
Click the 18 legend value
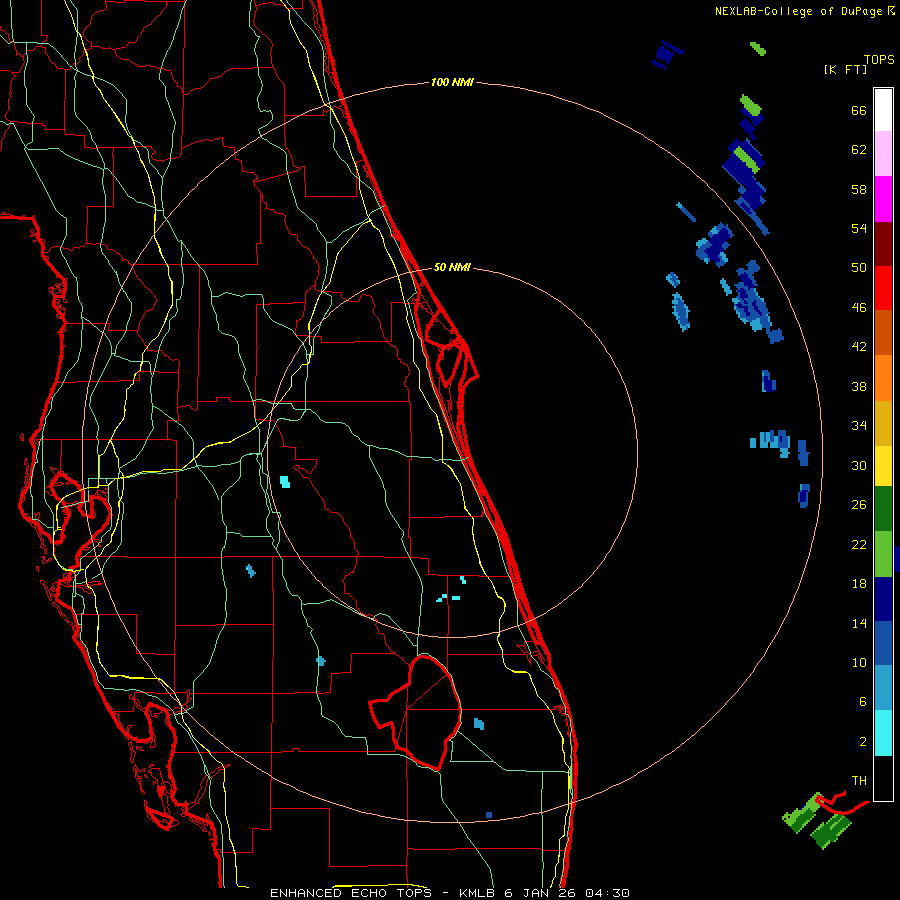859,584
